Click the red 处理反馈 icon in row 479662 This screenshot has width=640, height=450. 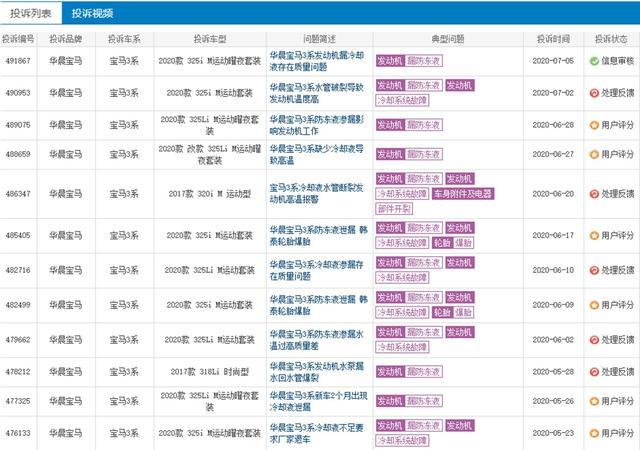[x=594, y=340]
